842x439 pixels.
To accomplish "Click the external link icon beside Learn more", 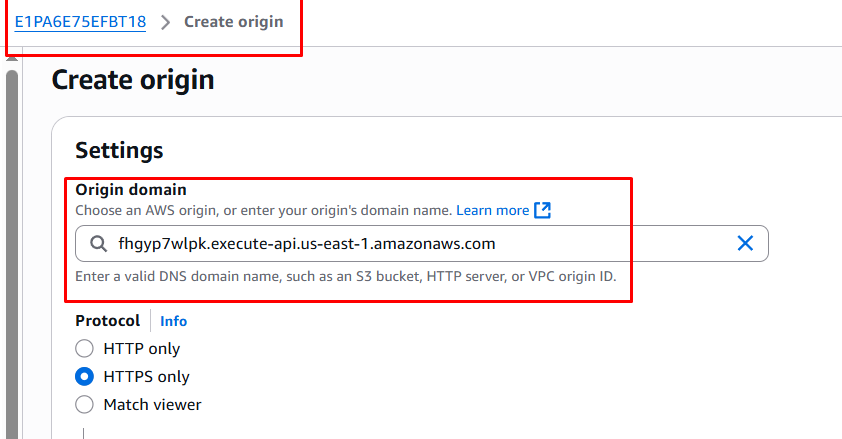I will point(542,210).
